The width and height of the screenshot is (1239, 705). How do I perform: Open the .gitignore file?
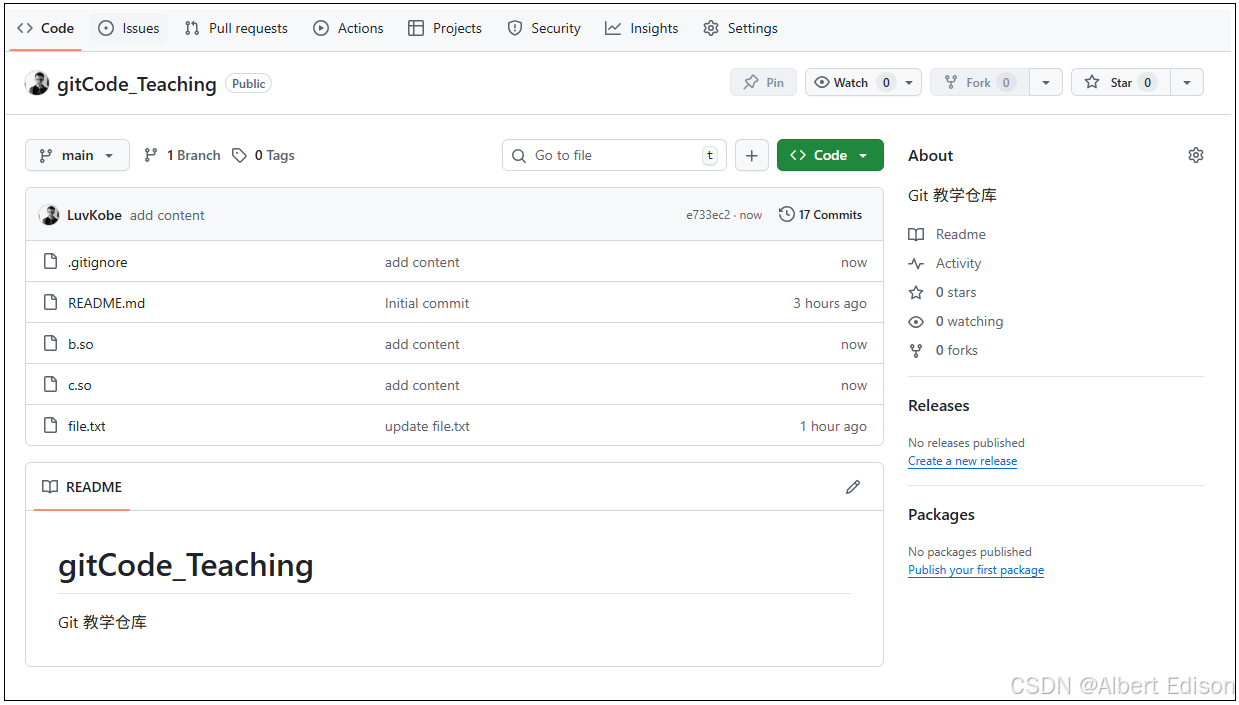[98, 262]
